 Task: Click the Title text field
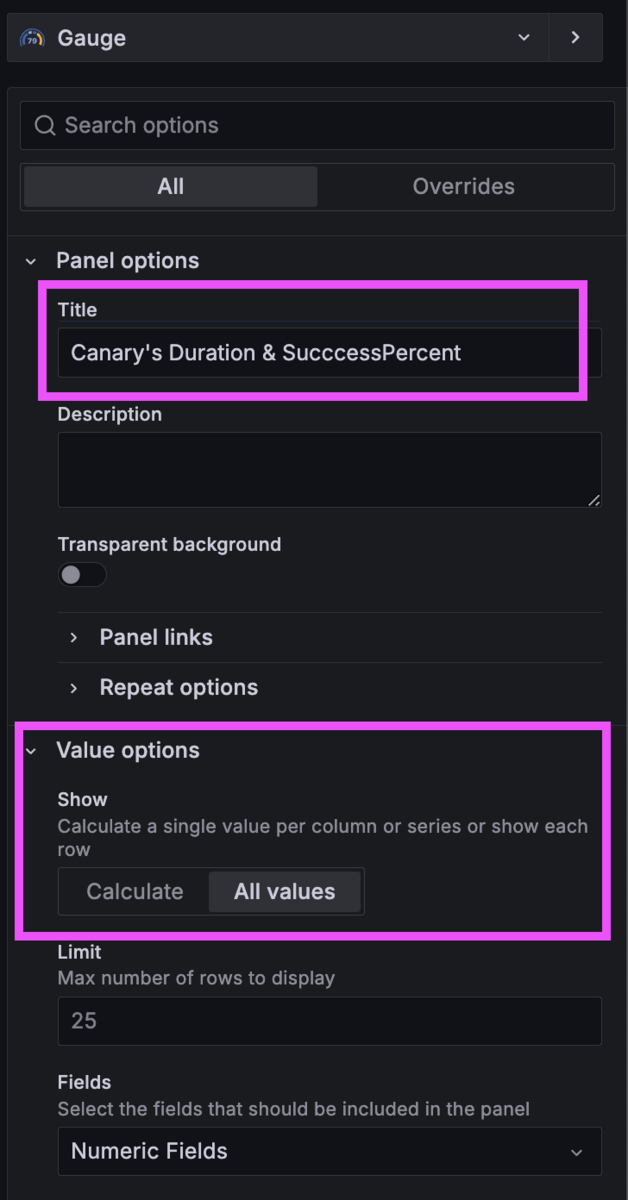point(329,353)
